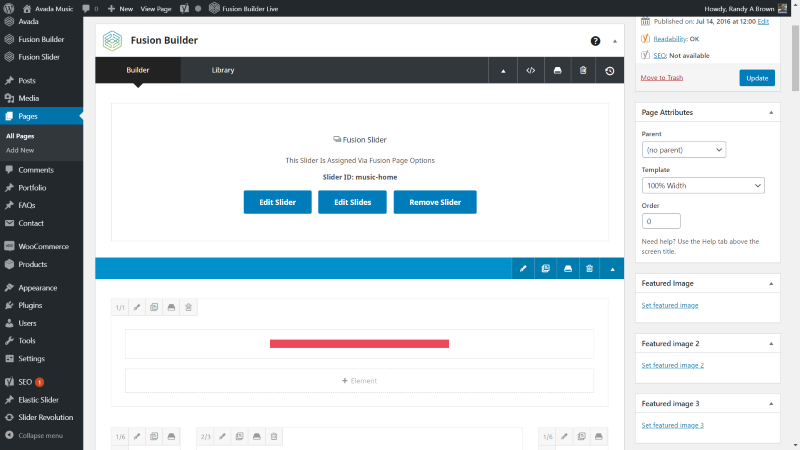
Task: Delete the 2/3 column trash icon
Action: coord(274,436)
